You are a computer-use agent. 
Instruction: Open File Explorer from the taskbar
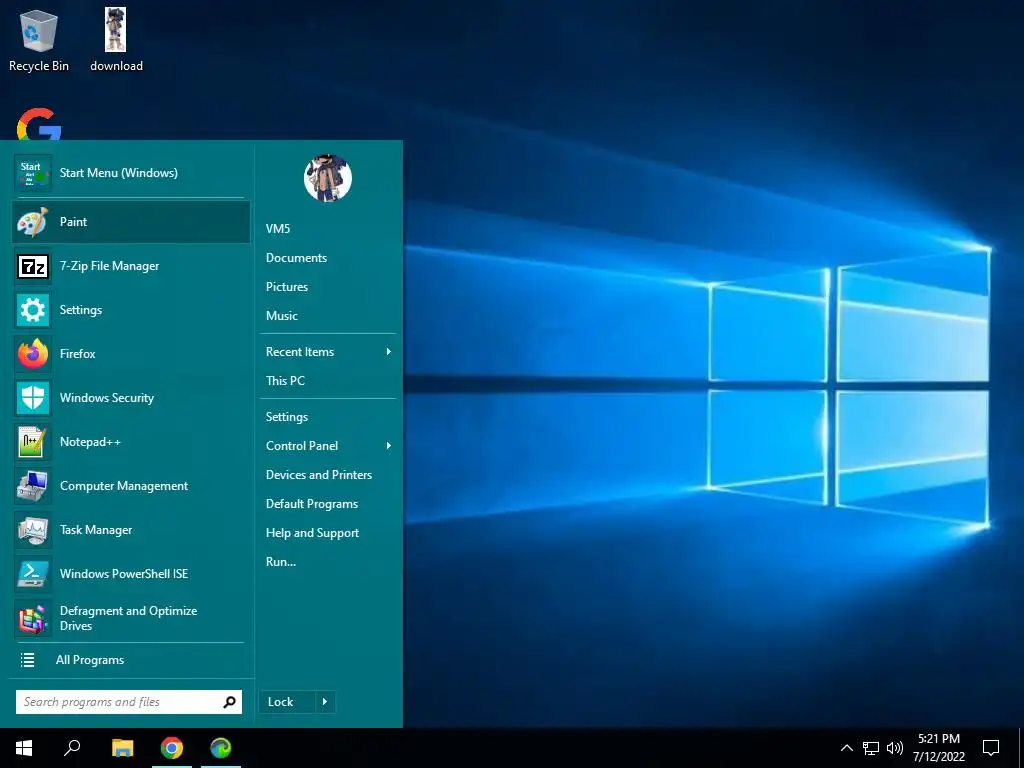[122, 748]
